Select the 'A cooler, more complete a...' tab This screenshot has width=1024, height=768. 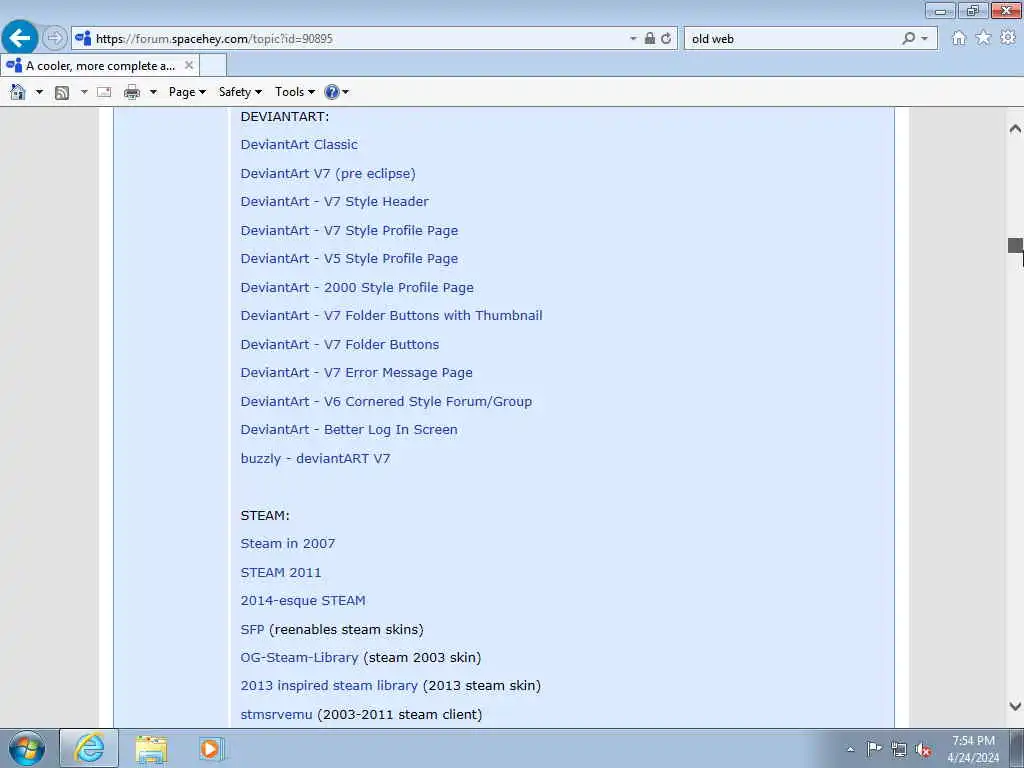pyautogui.click(x=100, y=65)
